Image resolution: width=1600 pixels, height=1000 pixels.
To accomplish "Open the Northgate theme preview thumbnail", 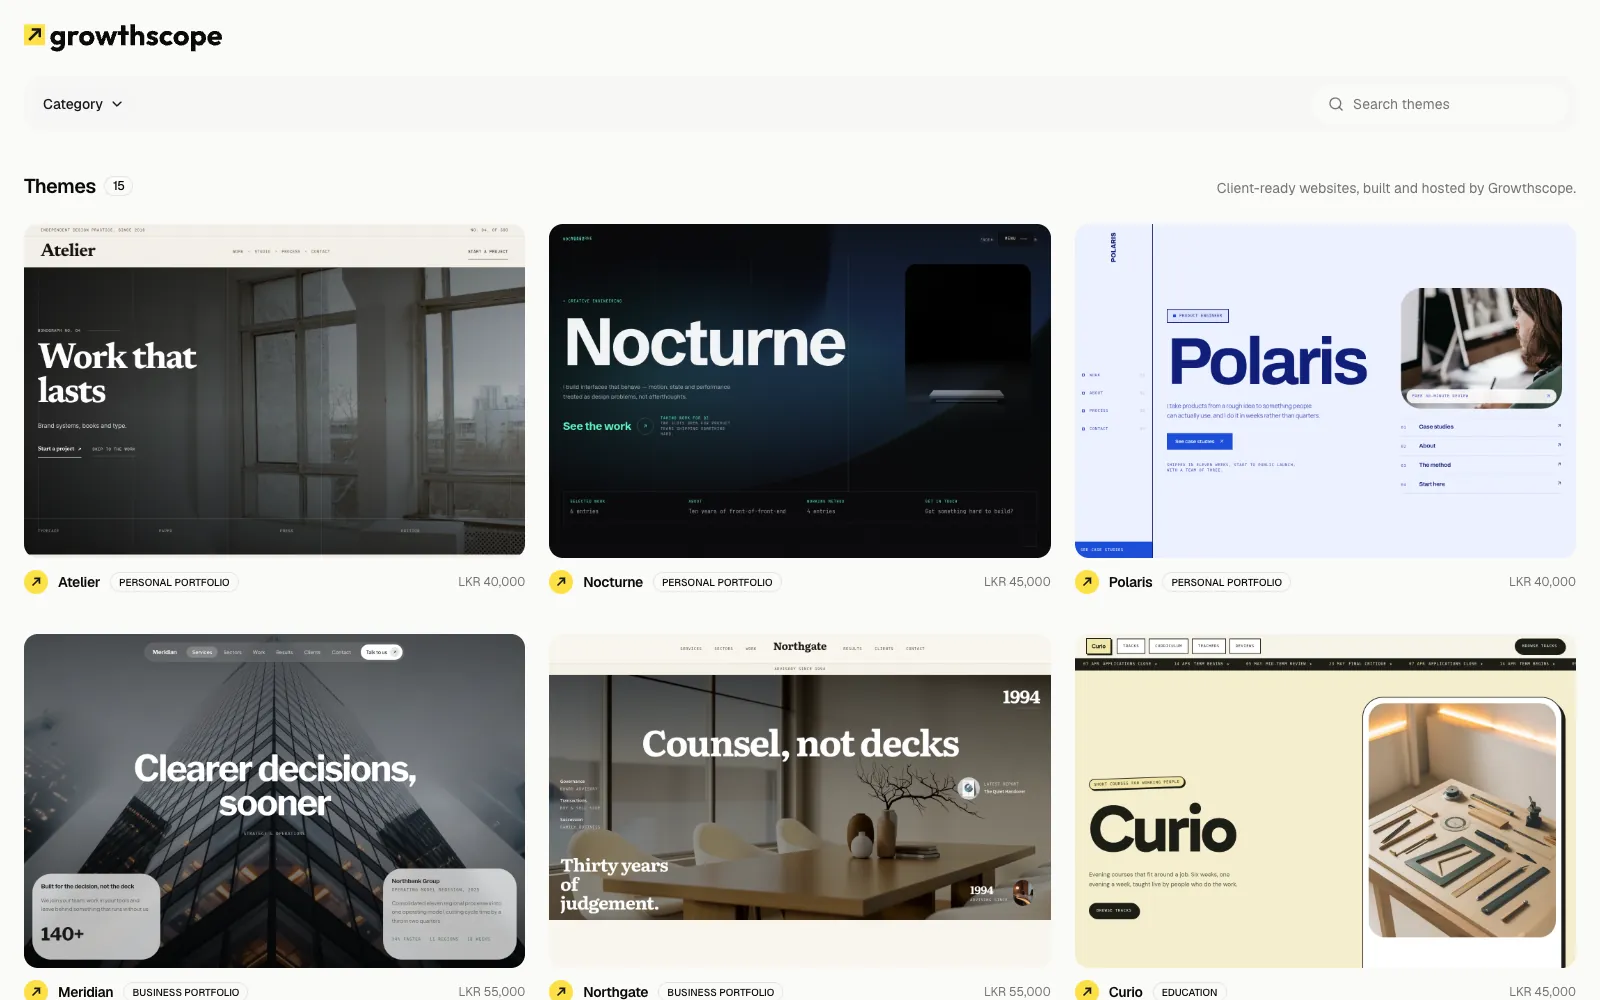I will (800, 800).
